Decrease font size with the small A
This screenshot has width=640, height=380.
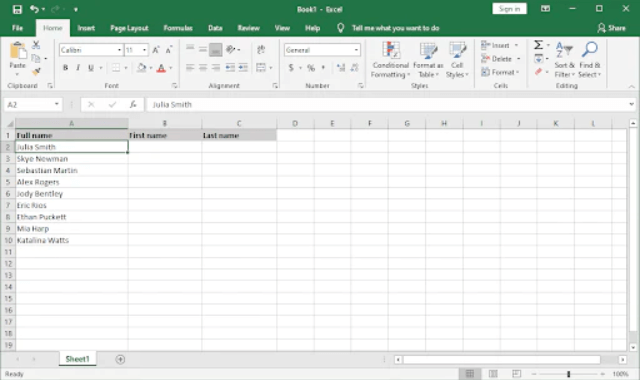tap(169, 50)
